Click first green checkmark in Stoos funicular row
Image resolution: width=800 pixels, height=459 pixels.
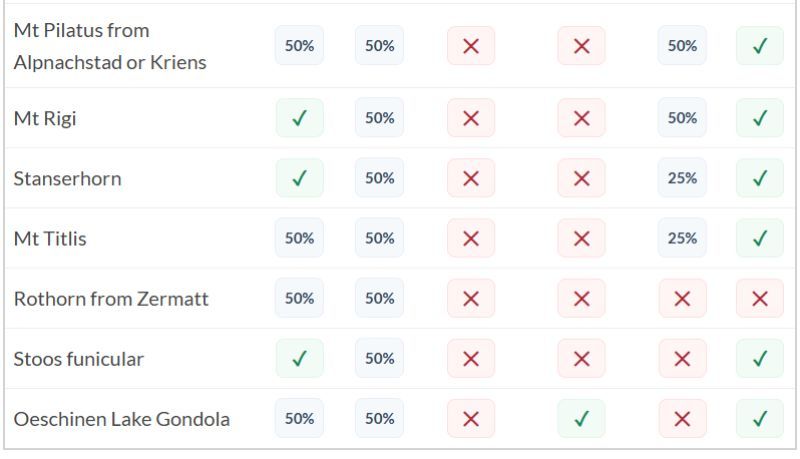tap(299, 358)
